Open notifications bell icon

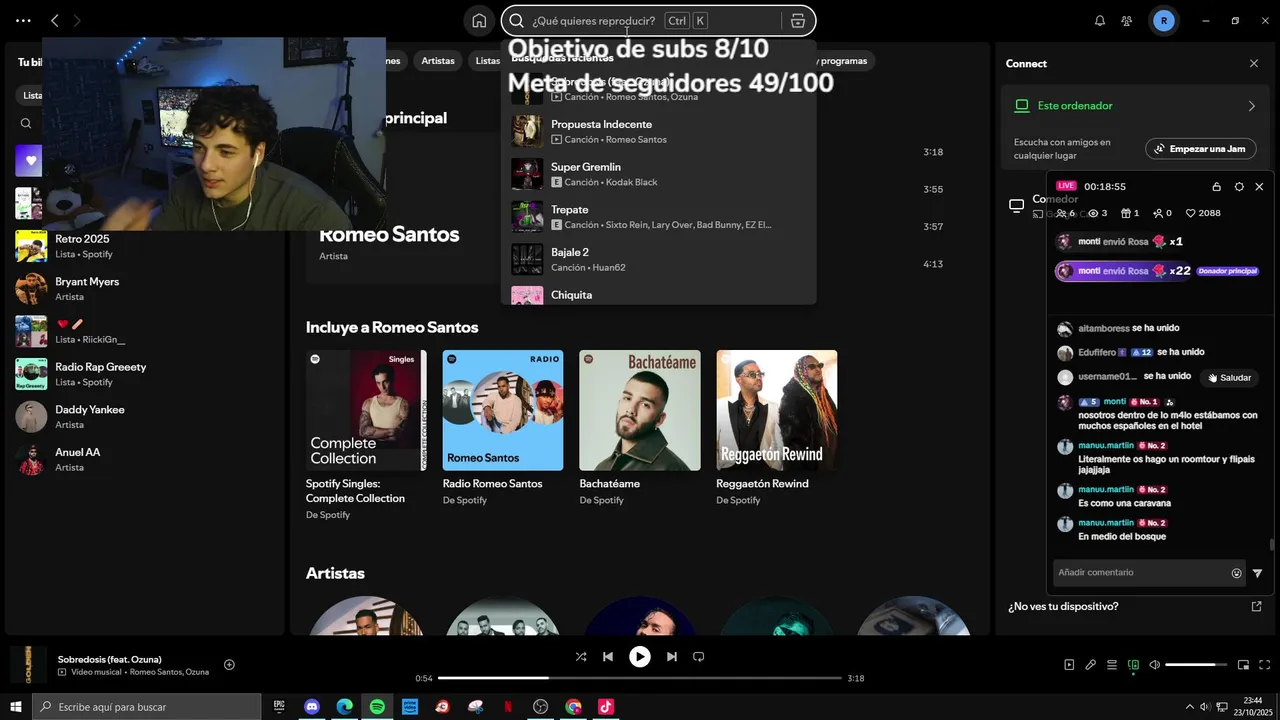click(1100, 20)
